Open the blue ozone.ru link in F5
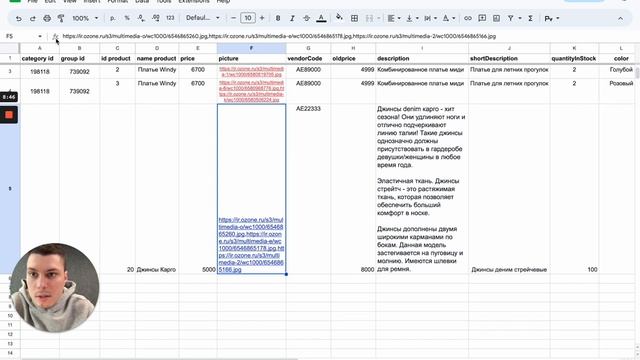Image resolution: width=640 pixels, height=360 pixels. pyautogui.click(x=251, y=244)
